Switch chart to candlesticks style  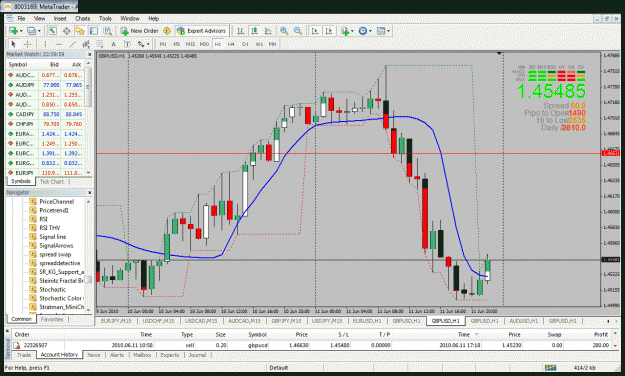[x=254, y=31]
